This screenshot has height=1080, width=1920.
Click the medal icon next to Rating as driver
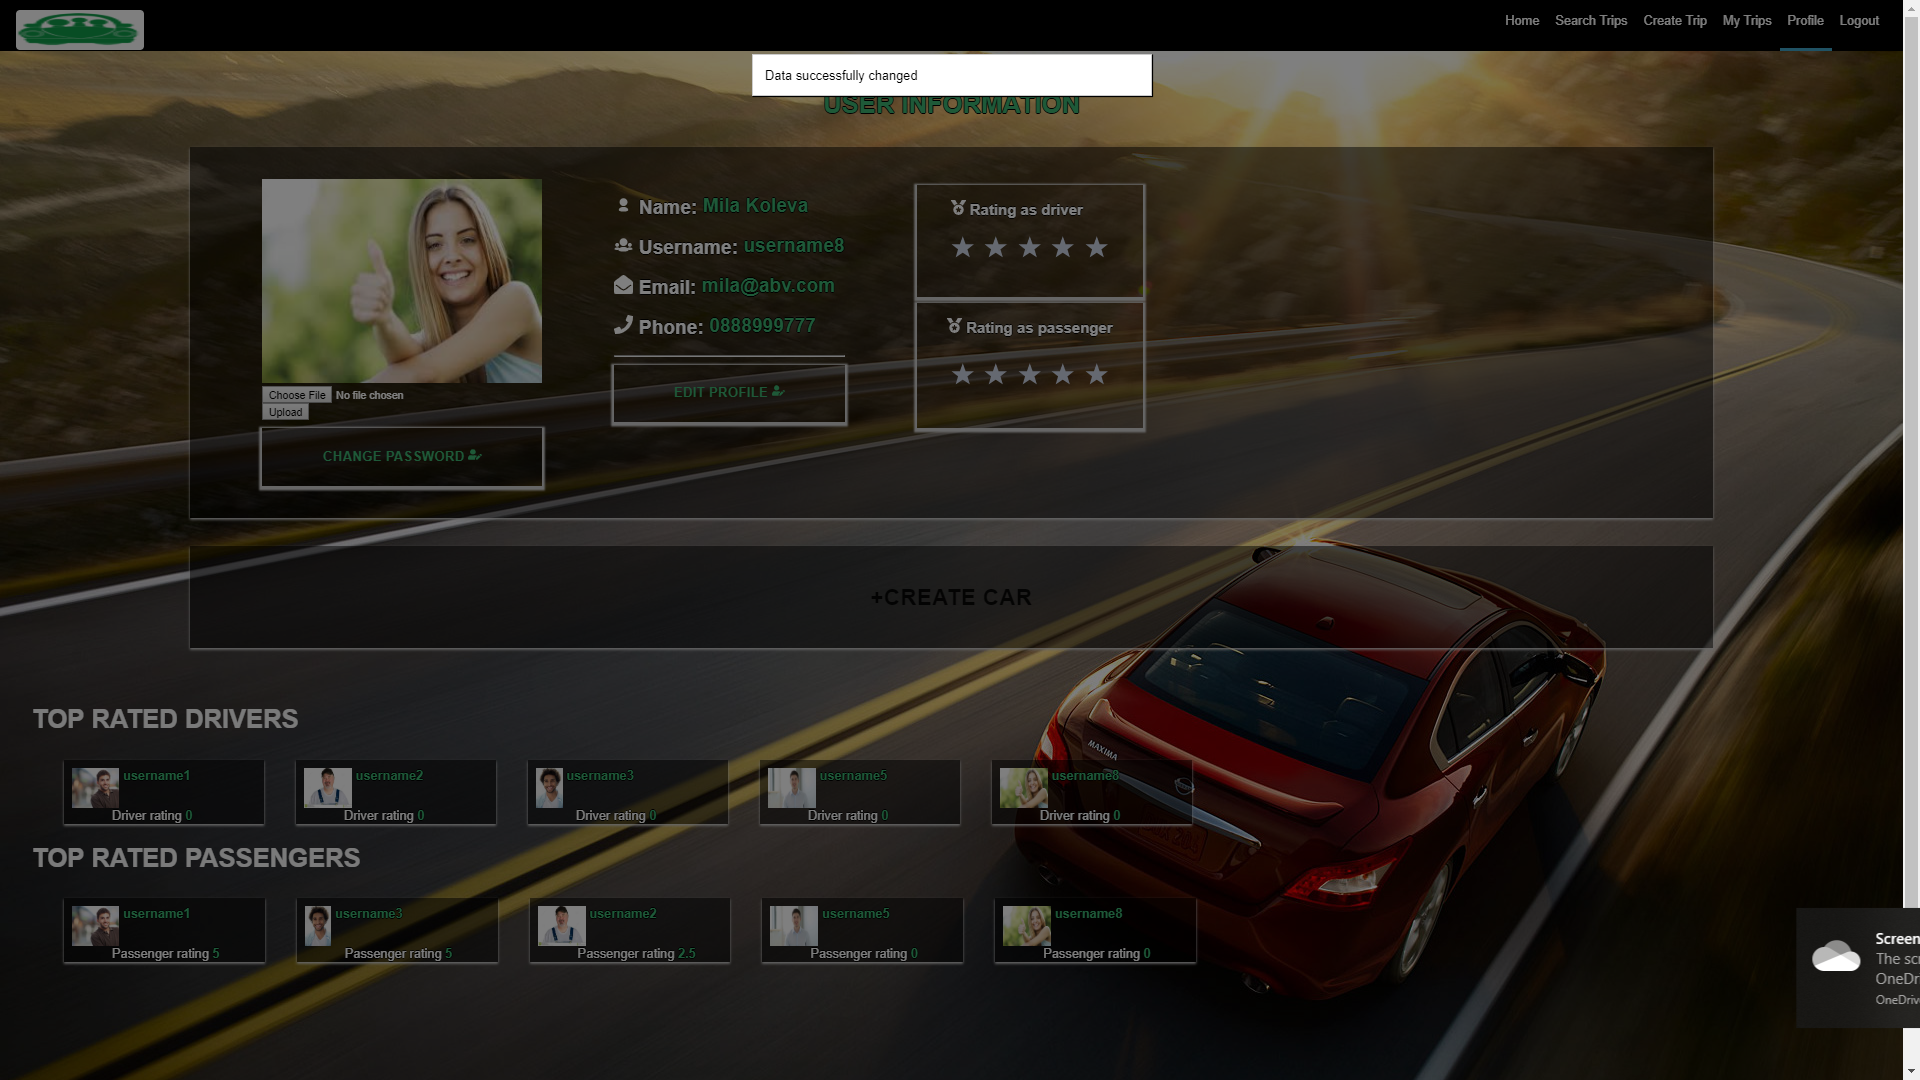click(958, 208)
